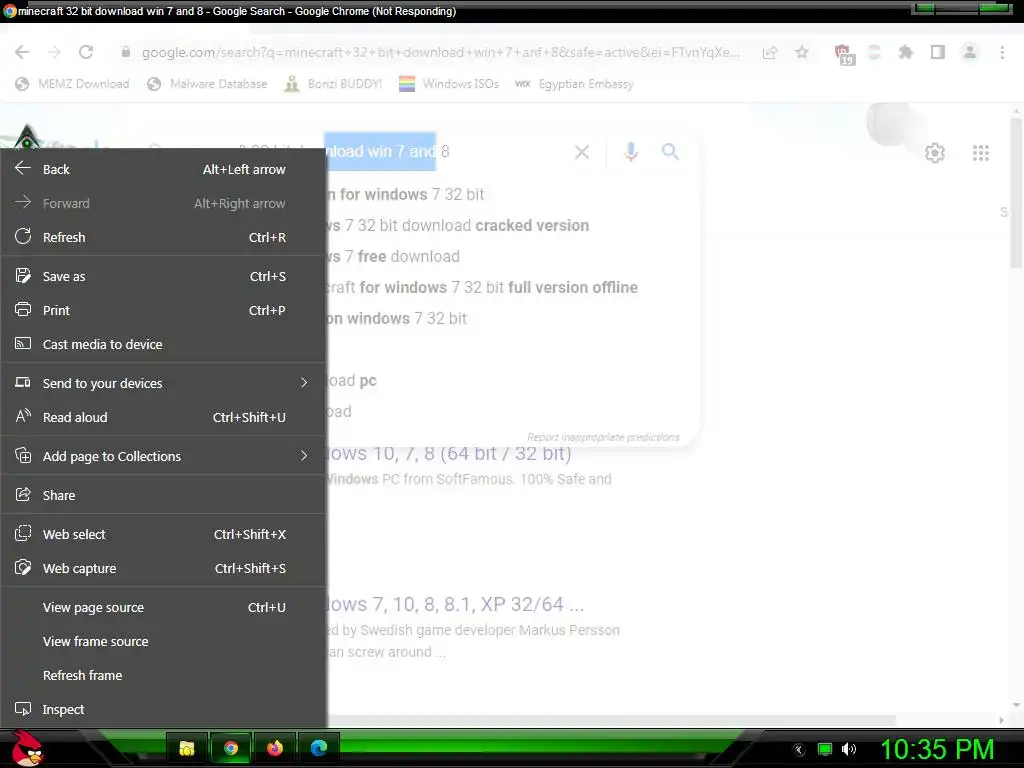Open Edge from the taskbar
The height and width of the screenshot is (768, 1024).
319,748
